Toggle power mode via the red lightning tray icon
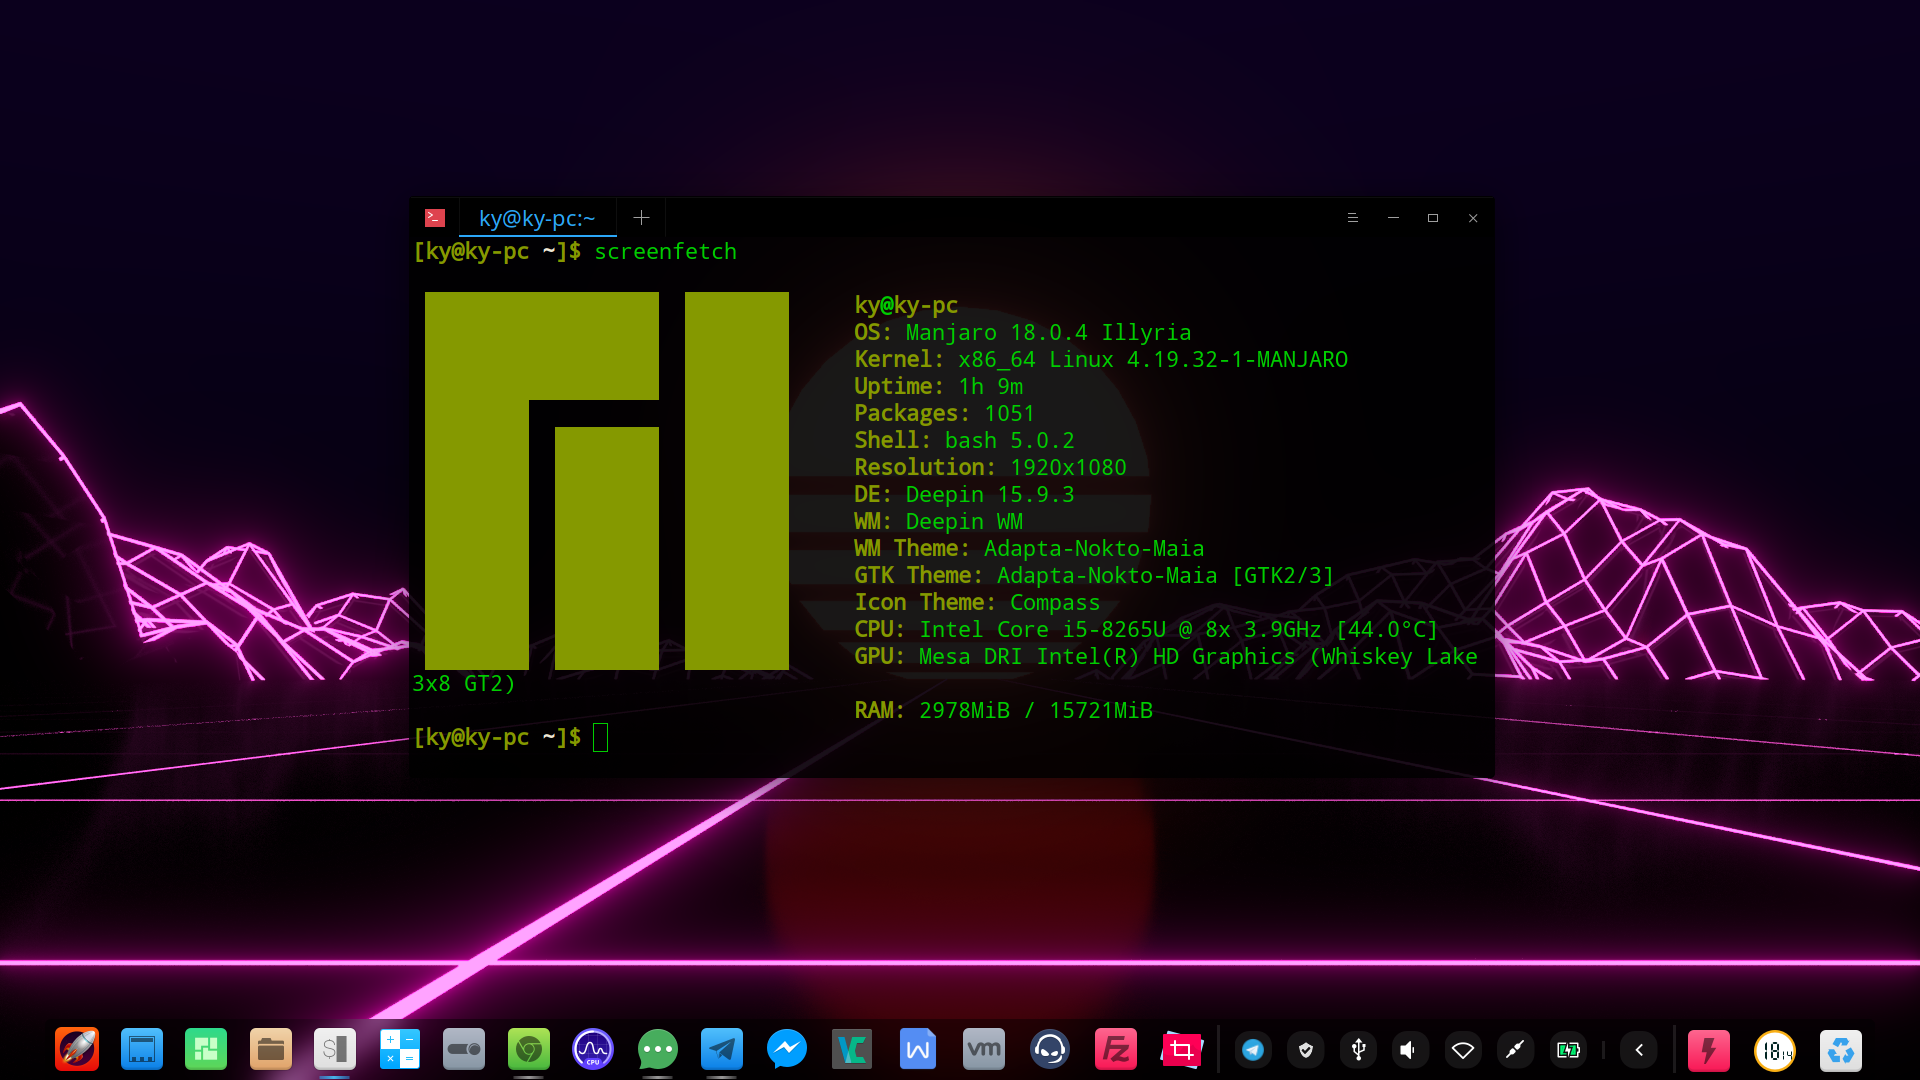The height and width of the screenshot is (1080, 1920). [1711, 1050]
